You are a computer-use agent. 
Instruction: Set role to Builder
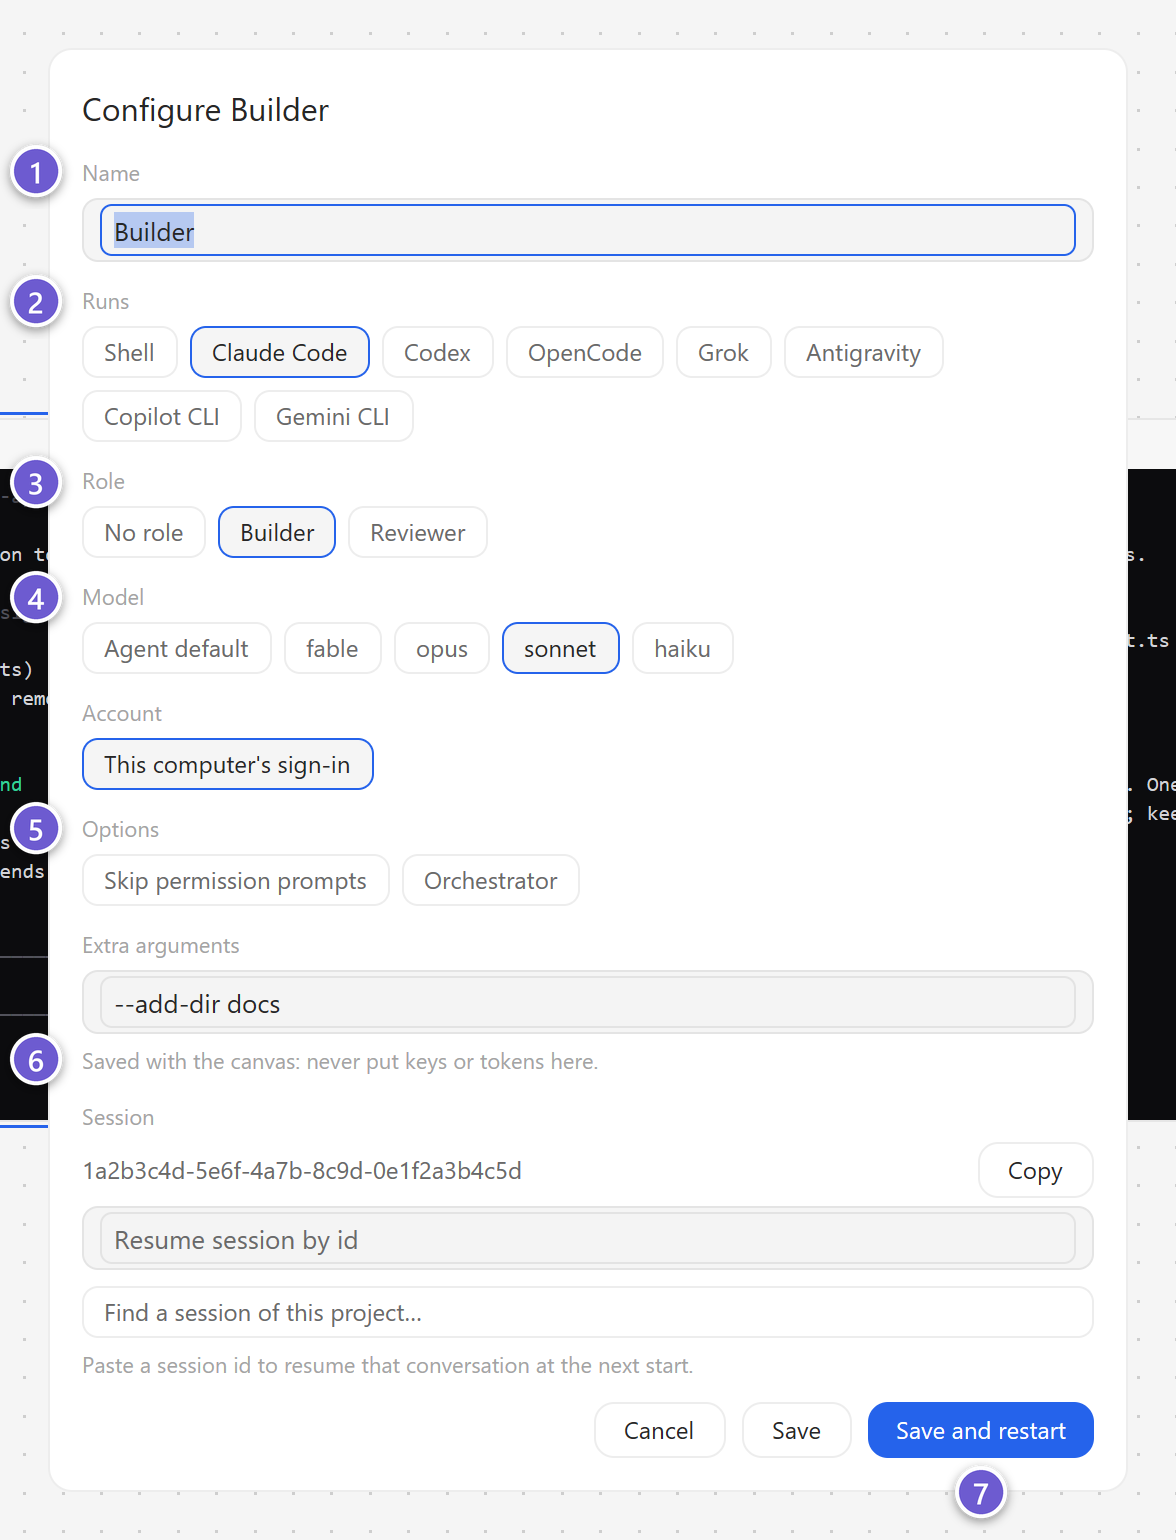point(277,533)
